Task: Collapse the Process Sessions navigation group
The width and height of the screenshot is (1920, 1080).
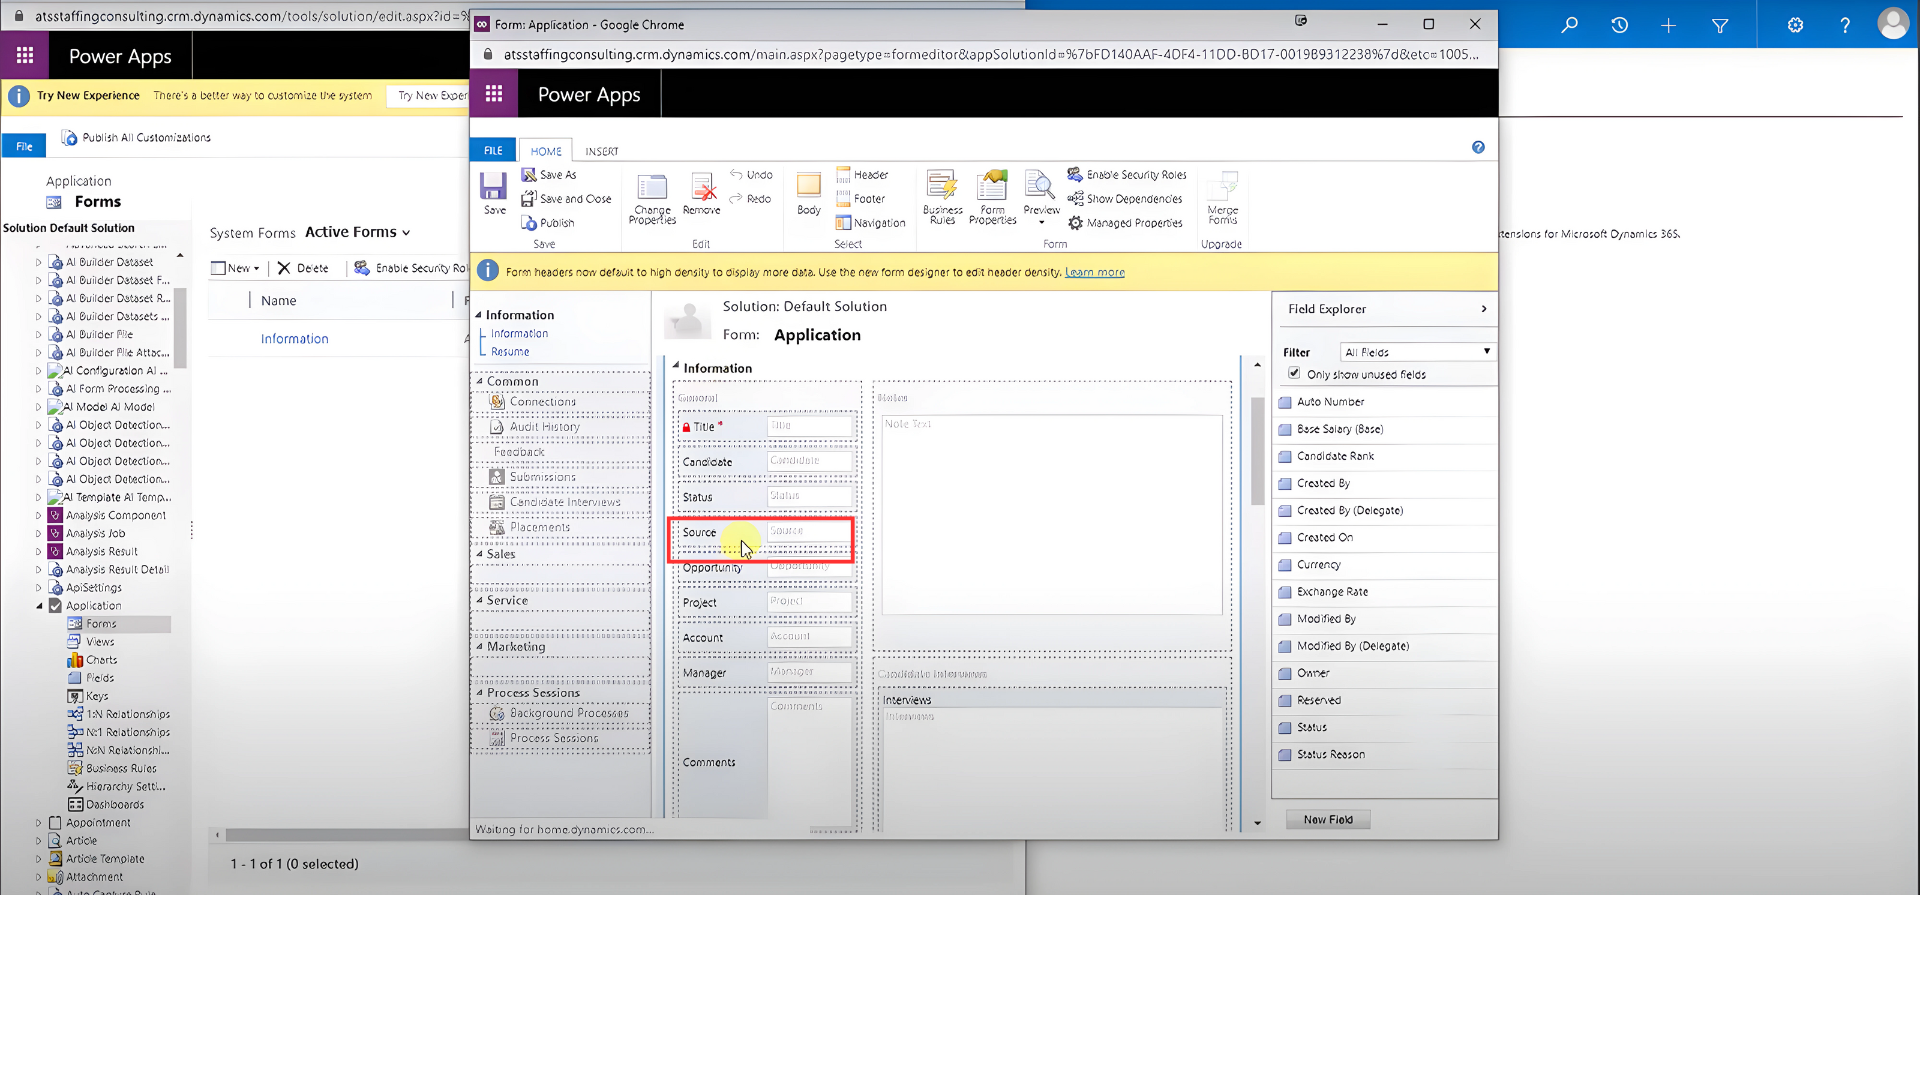Action: click(480, 692)
